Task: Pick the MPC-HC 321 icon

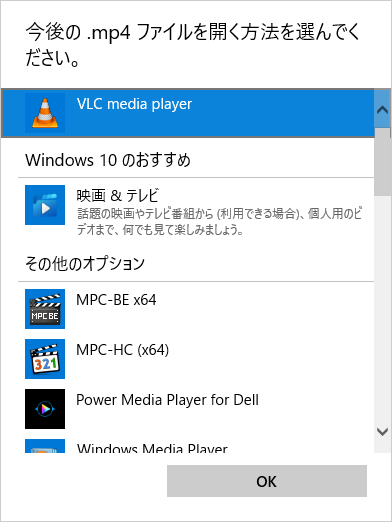Action: 45,359
